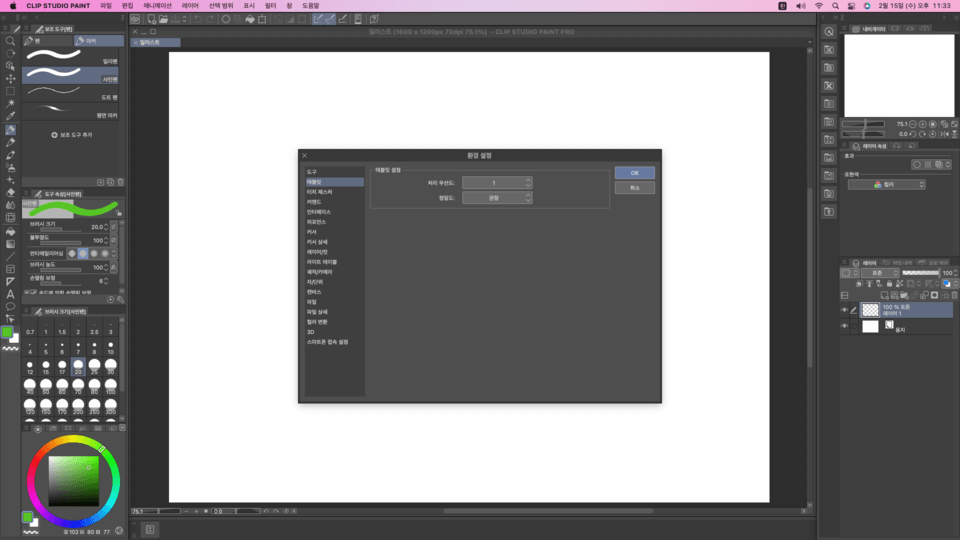Click 취소 cancel button in dialog
The image size is (960, 540).
click(634, 188)
